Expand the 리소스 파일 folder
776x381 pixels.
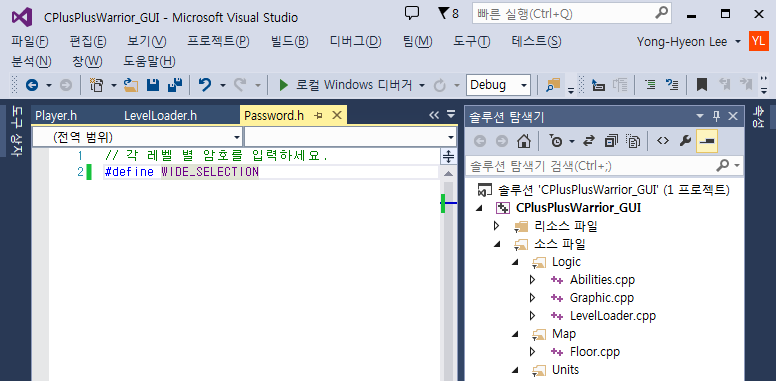pyautogui.click(x=496, y=227)
